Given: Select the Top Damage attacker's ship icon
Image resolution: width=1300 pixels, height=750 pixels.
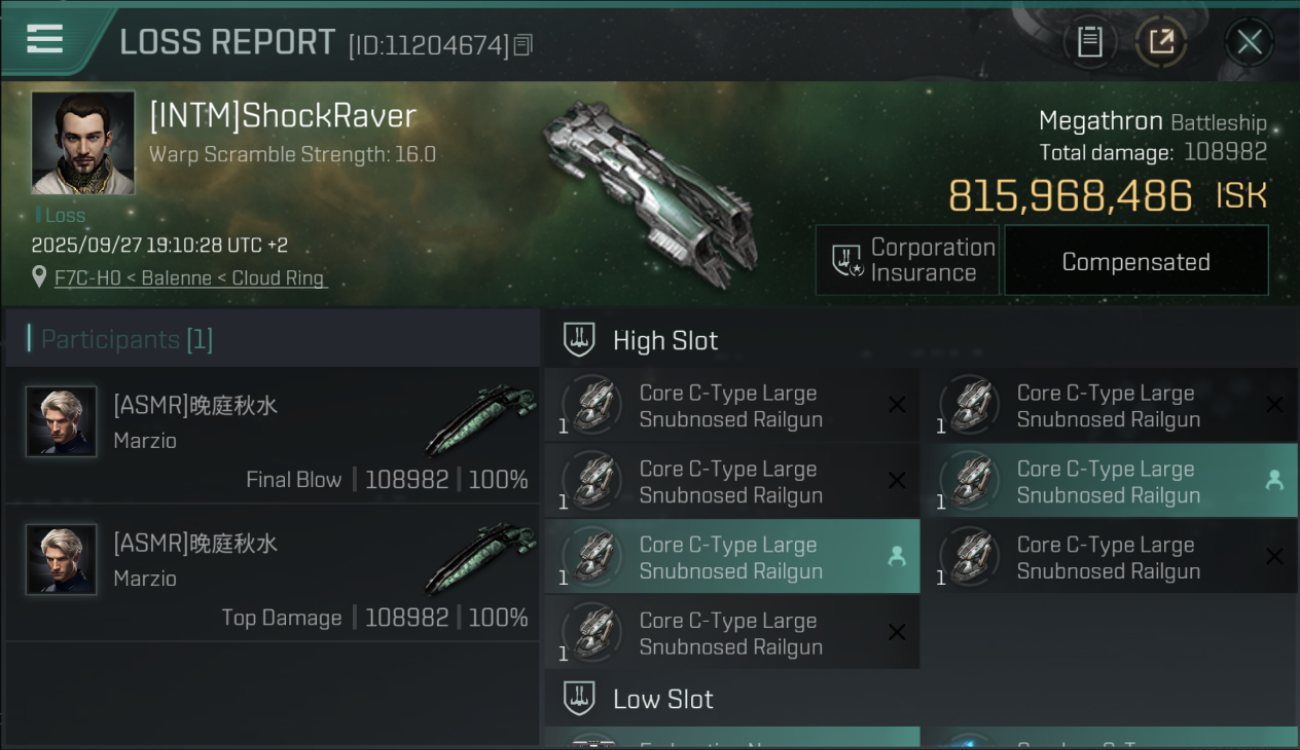Looking at the screenshot, I should tap(480, 558).
